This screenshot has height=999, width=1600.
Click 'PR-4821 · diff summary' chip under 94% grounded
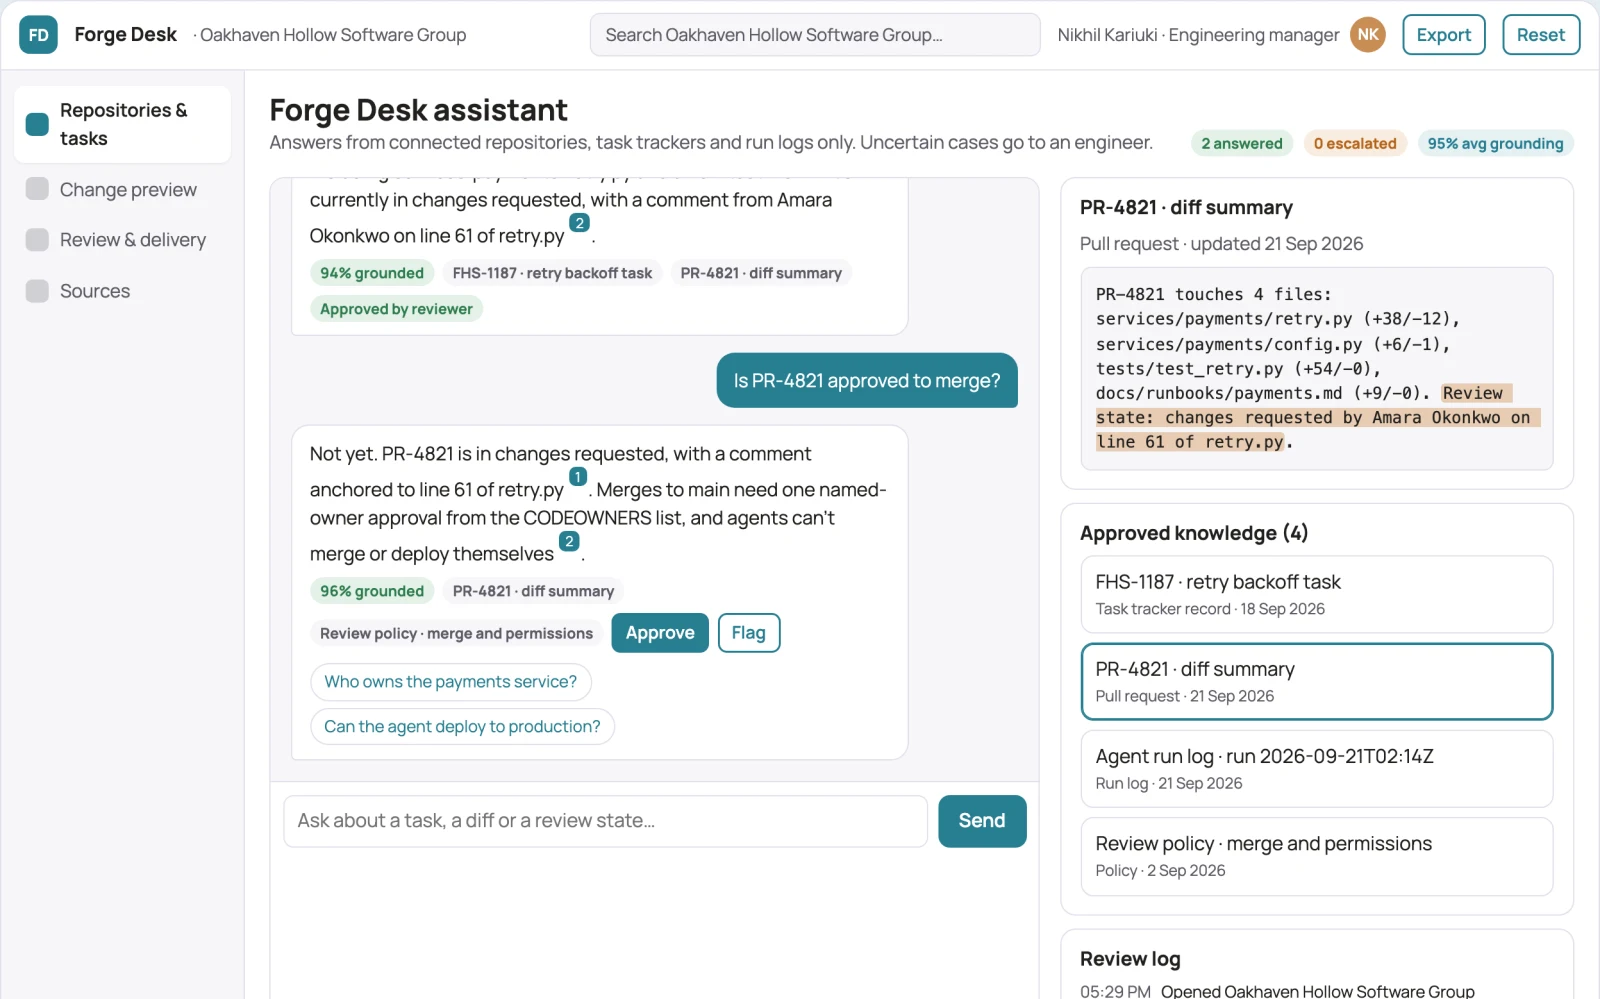[x=761, y=273]
